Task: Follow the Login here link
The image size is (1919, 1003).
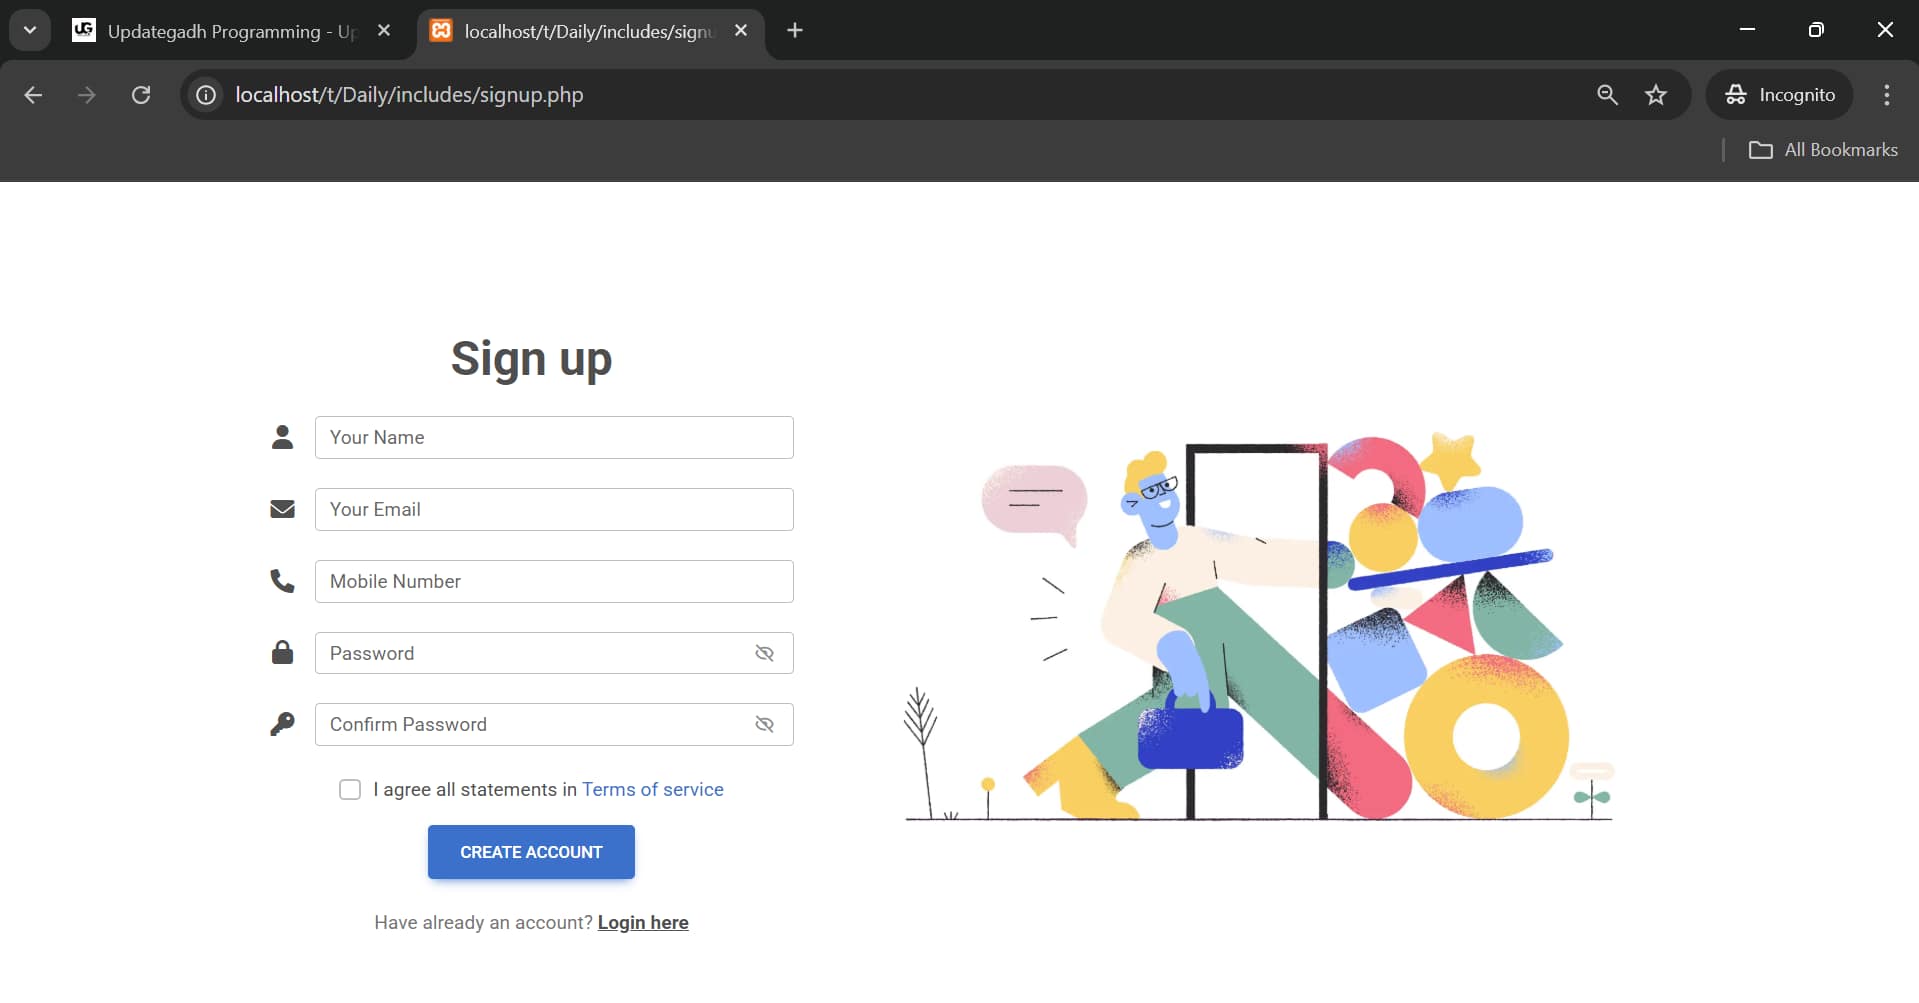Action: click(x=643, y=923)
